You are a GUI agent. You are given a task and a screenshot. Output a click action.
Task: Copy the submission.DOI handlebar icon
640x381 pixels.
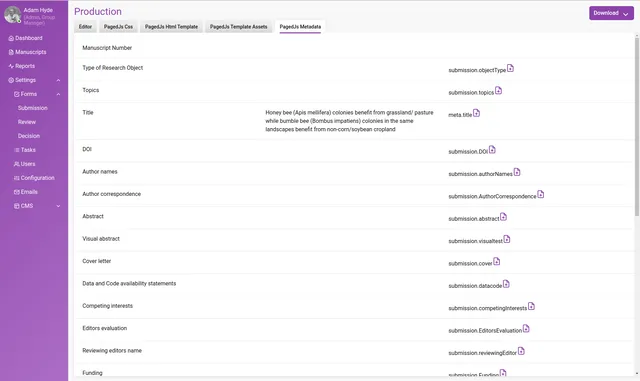[x=492, y=150]
